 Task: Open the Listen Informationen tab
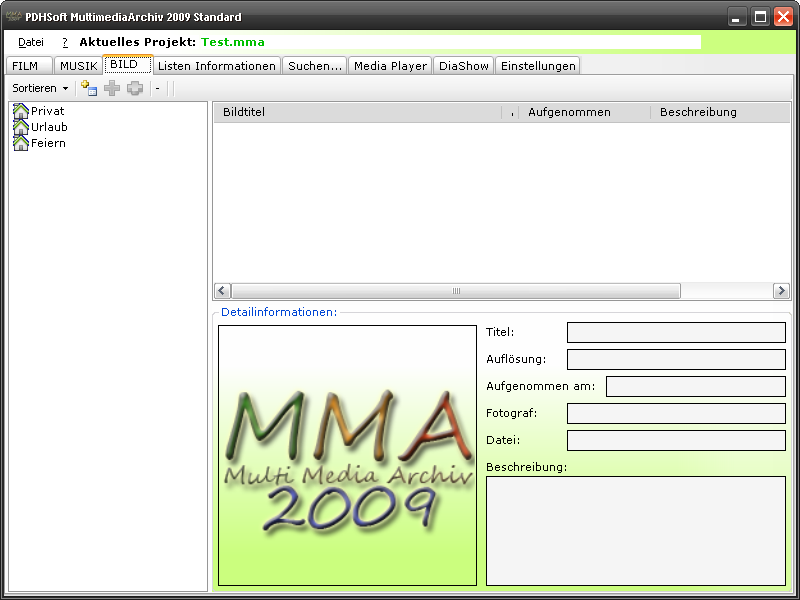(217, 66)
